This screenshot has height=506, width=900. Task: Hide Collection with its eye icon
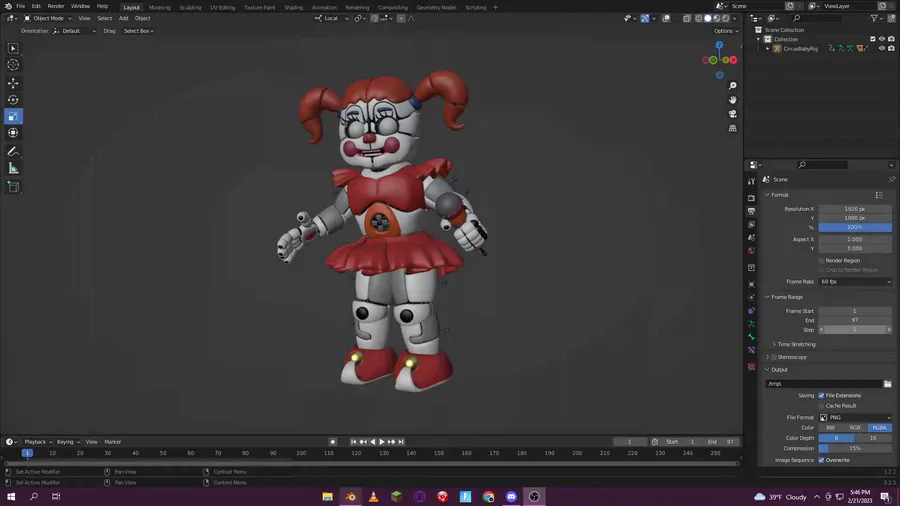(x=882, y=39)
